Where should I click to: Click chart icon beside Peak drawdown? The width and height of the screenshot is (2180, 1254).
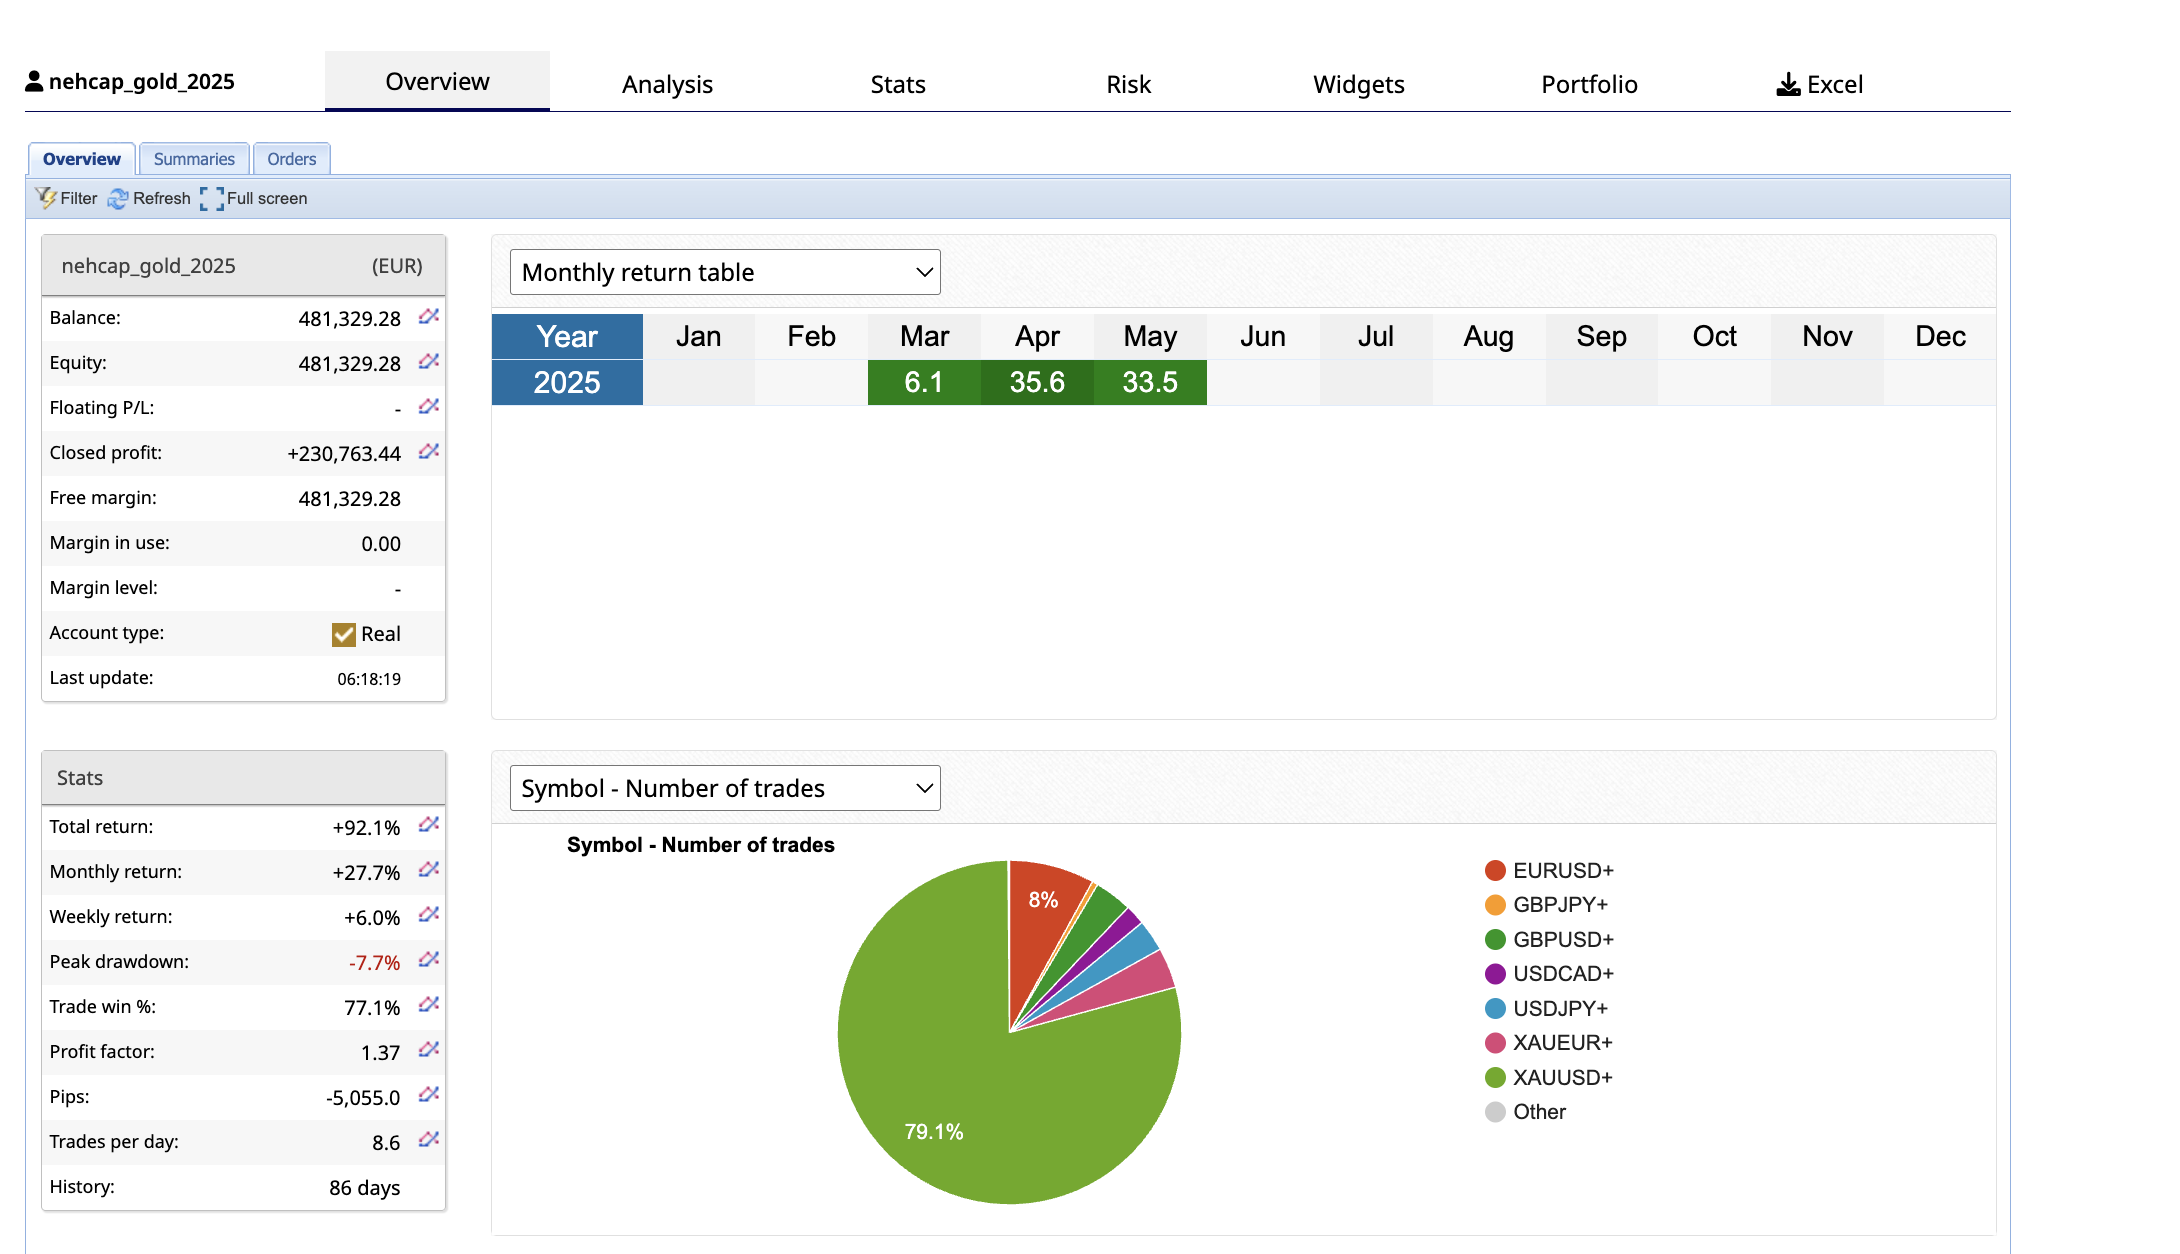point(429,960)
